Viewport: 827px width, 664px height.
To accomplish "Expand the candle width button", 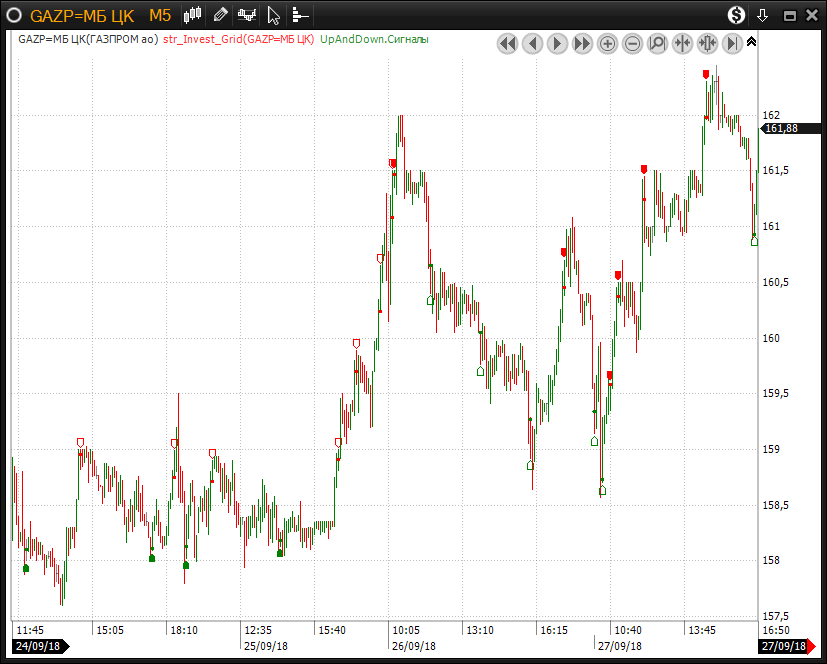I will click(707, 44).
